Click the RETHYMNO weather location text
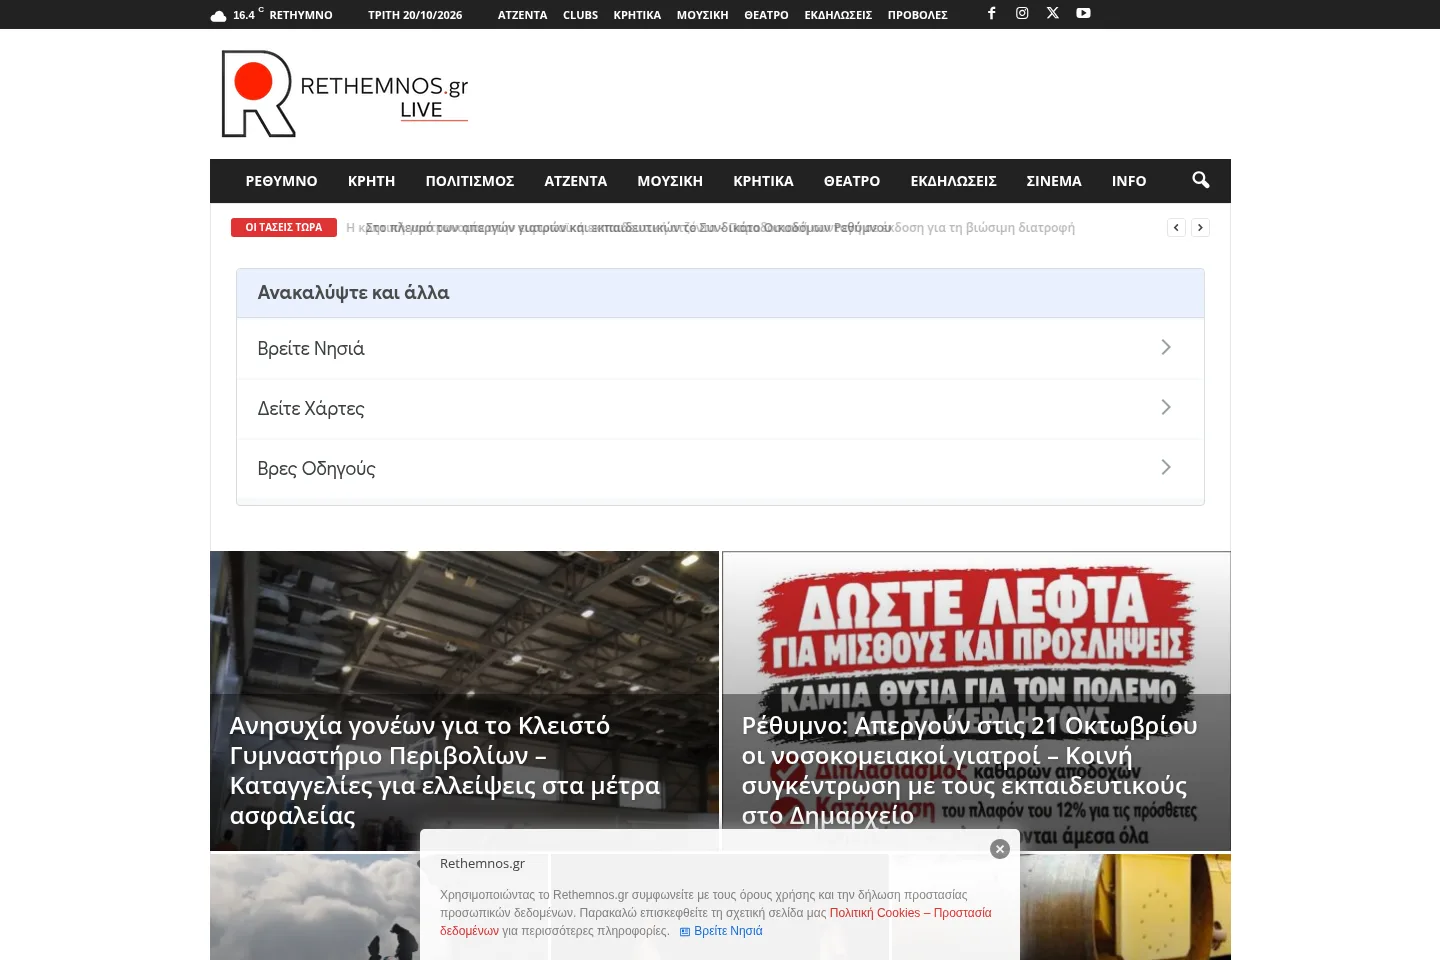Viewport: 1440px width, 960px height. pos(301,15)
